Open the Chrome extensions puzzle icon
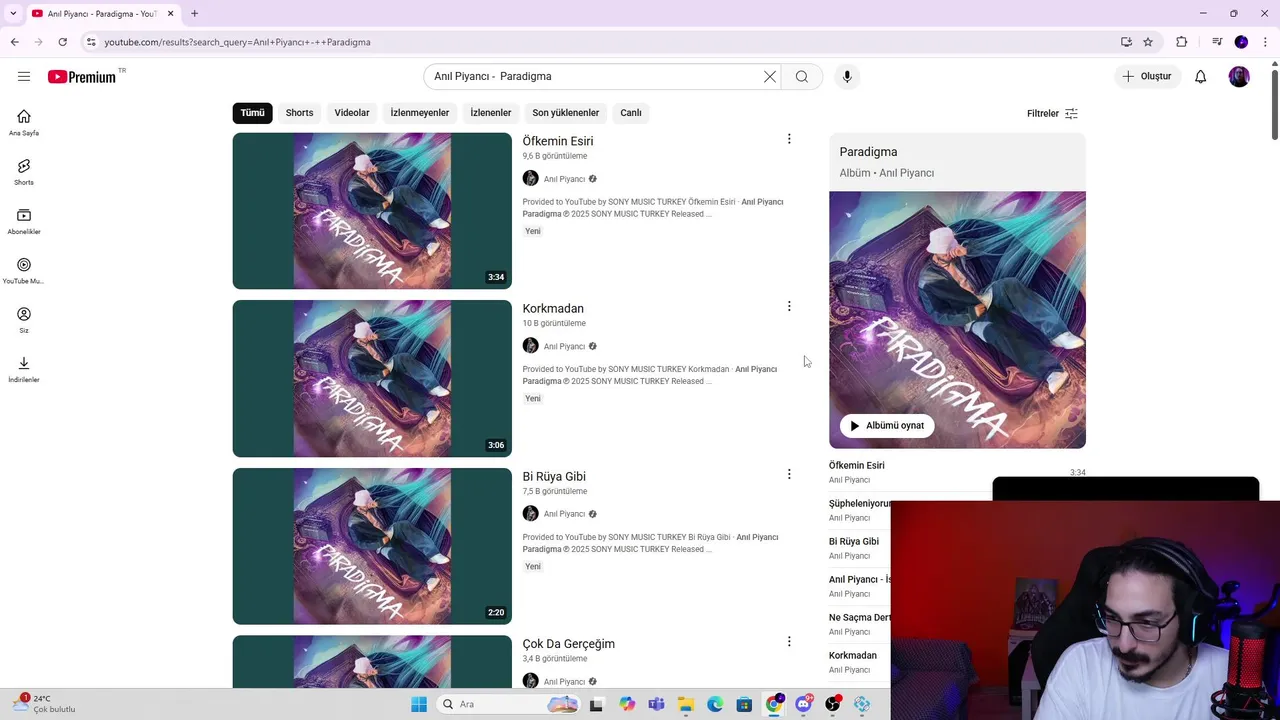Image resolution: width=1280 pixels, height=720 pixels. pos(1182,42)
